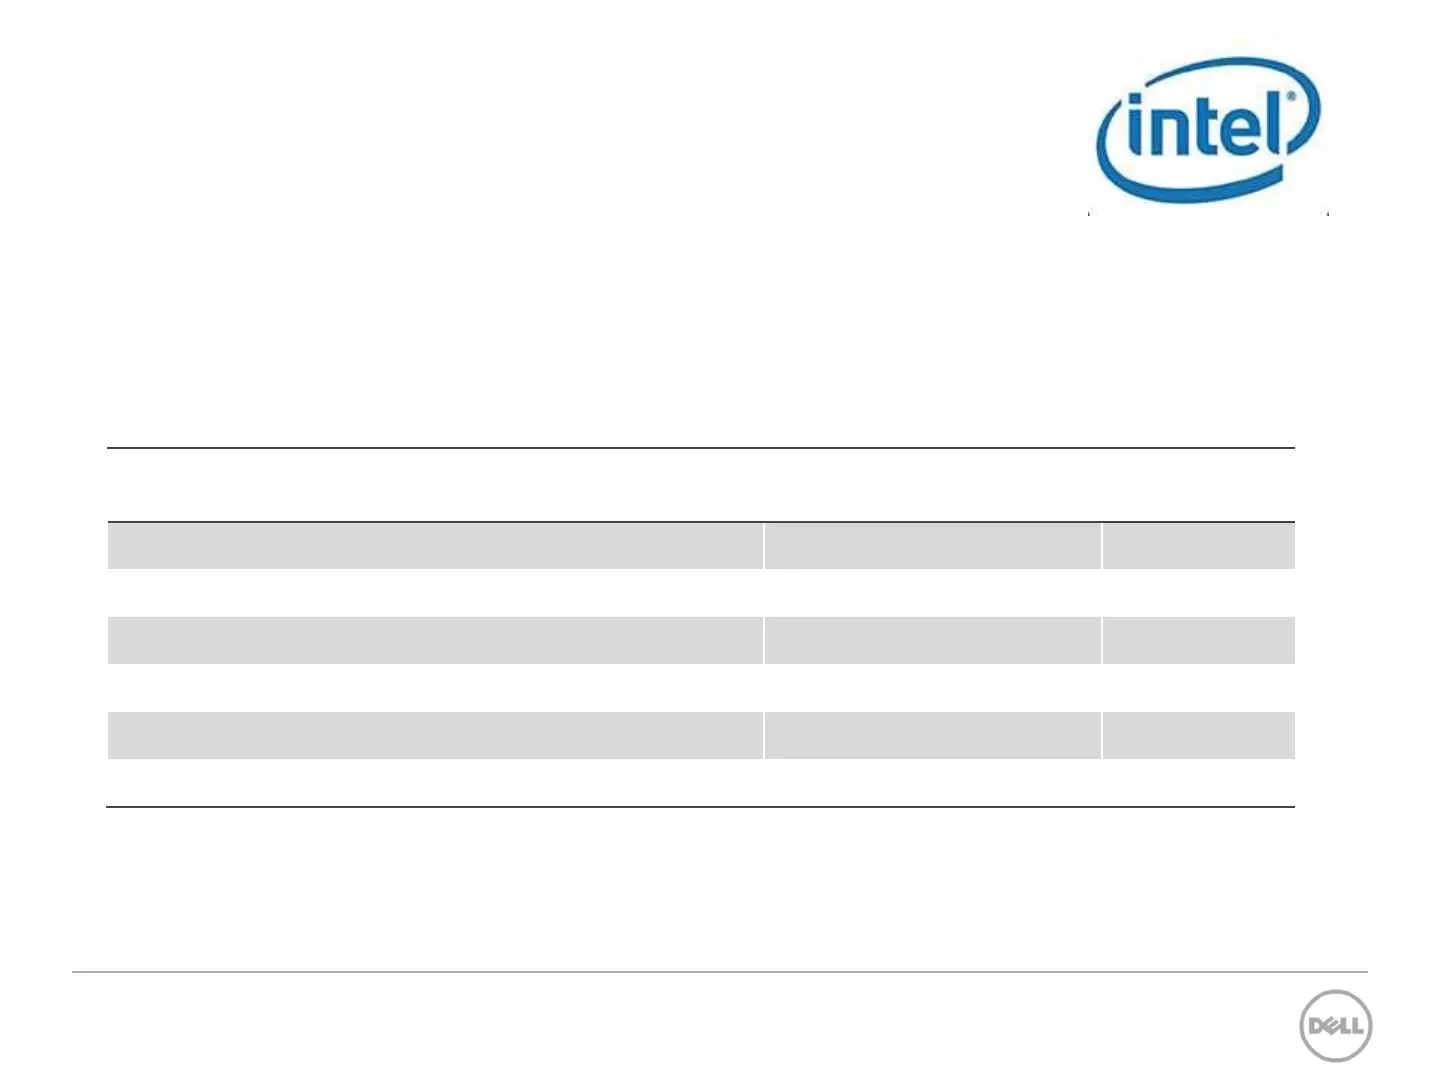Click the footer divider line above Dell logo
Image resolution: width=1440 pixels, height=1080 pixels.
[x=719, y=971]
